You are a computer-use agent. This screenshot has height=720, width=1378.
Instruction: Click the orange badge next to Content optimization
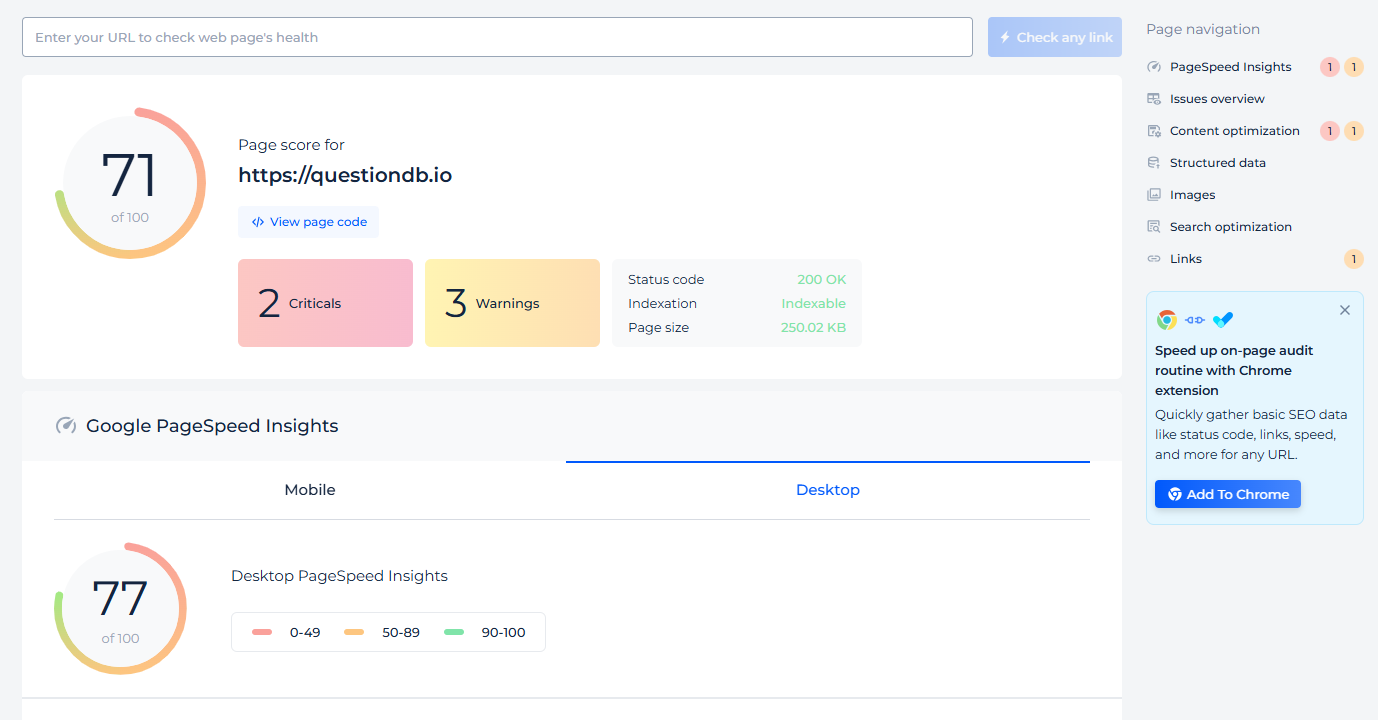[x=1354, y=131]
